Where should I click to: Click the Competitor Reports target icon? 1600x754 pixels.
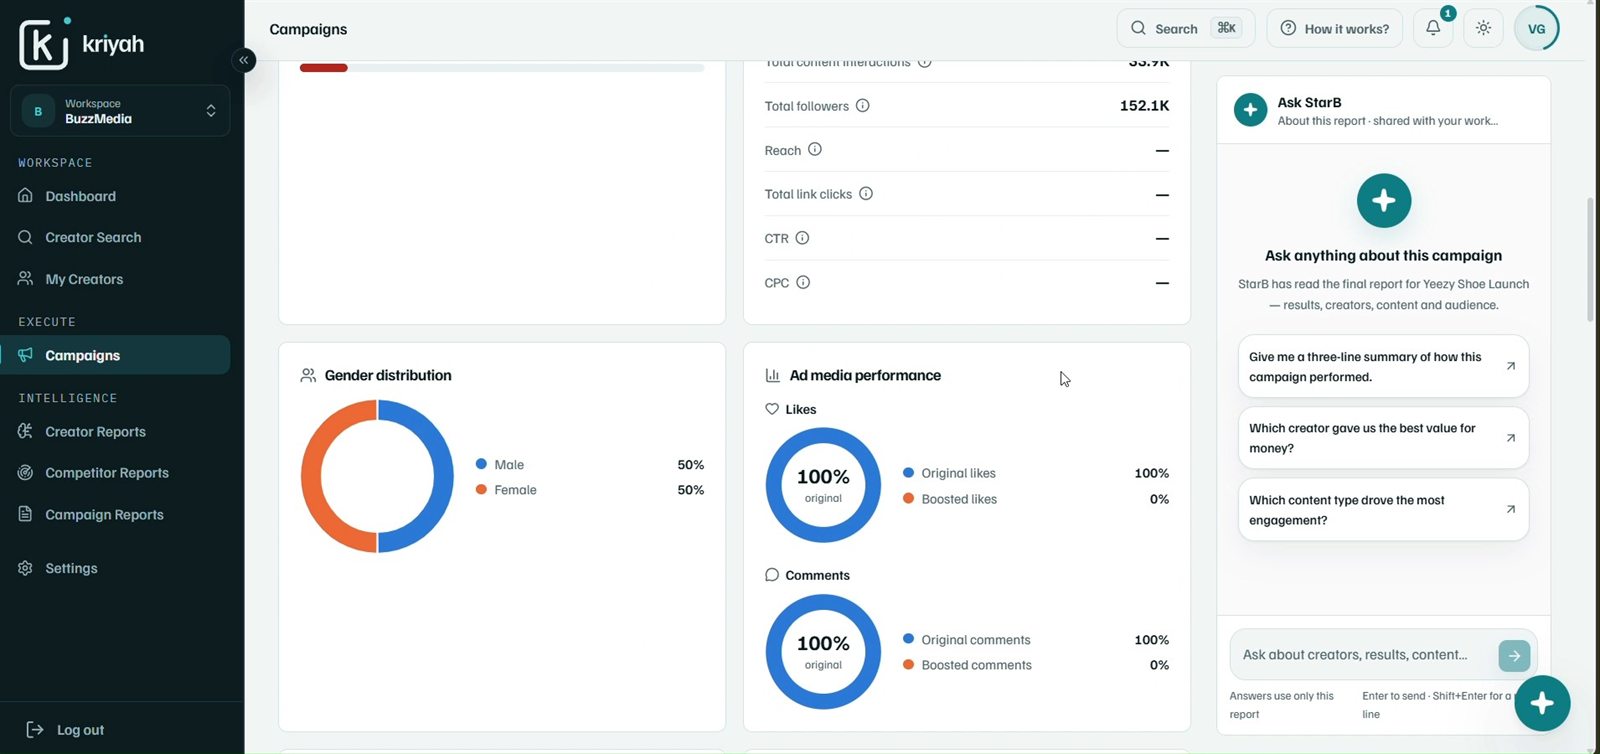pyautogui.click(x=26, y=473)
